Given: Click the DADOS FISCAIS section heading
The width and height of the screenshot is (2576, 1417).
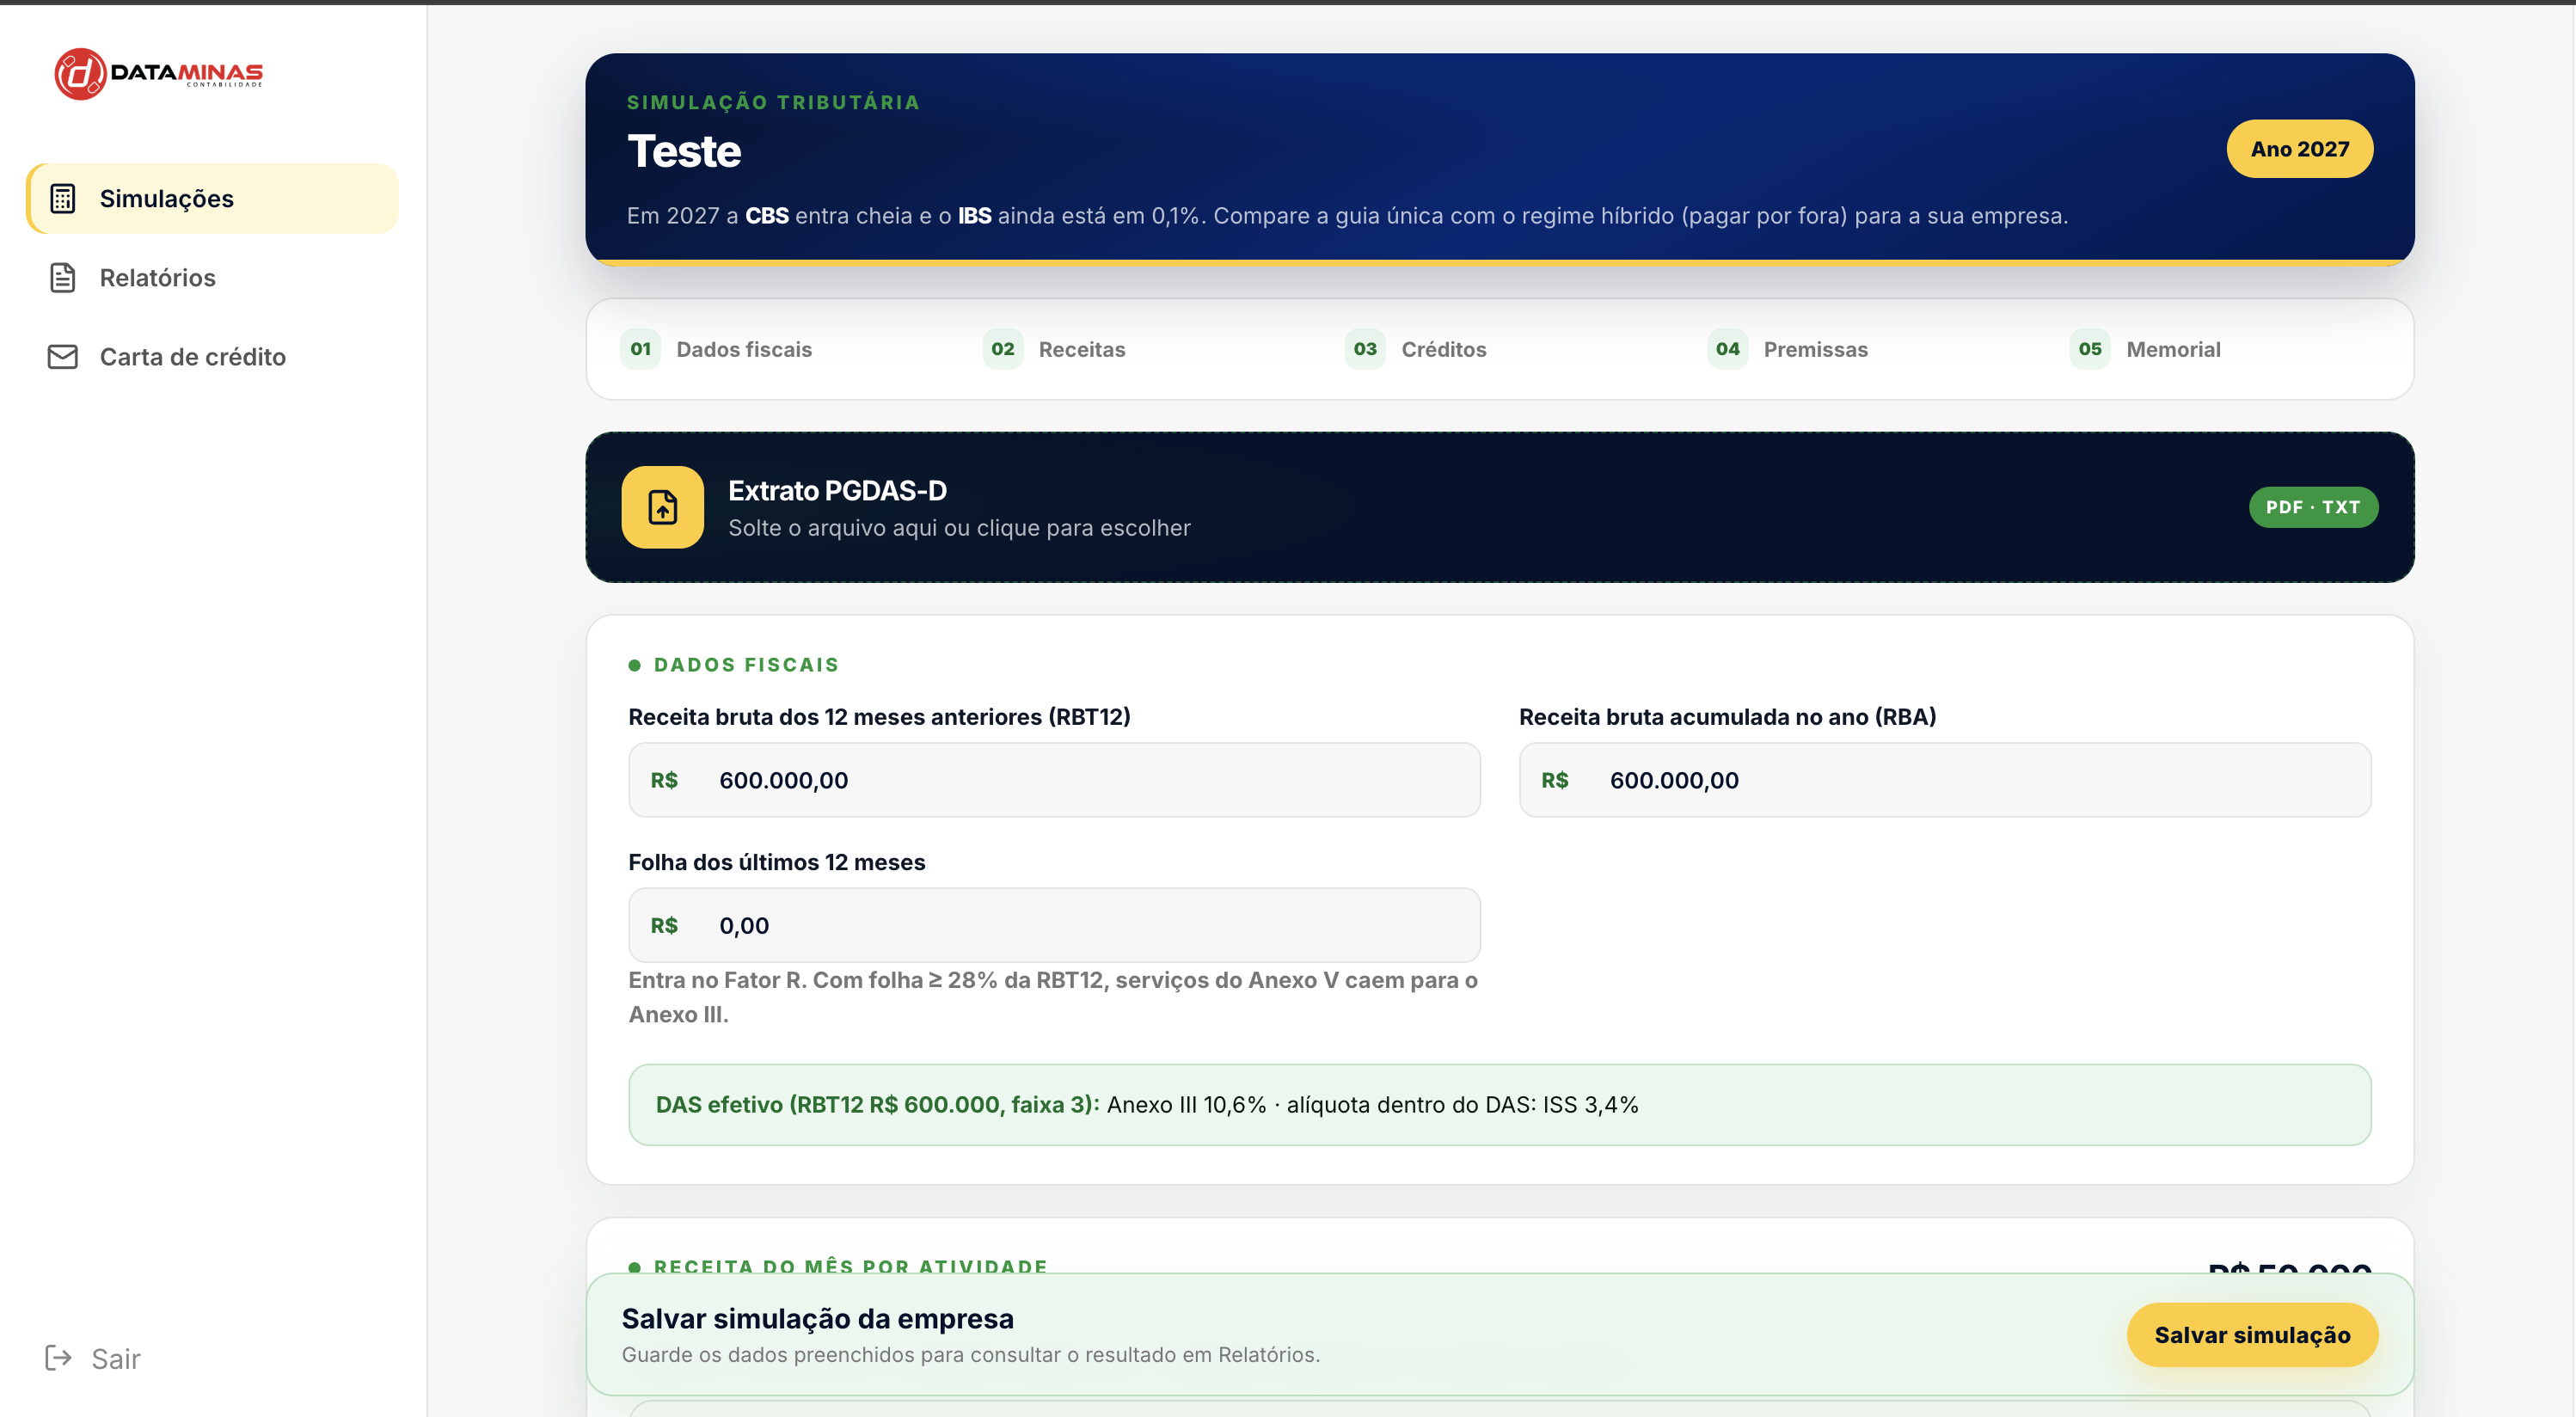Looking at the screenshot, I should (x=746, y=665).
